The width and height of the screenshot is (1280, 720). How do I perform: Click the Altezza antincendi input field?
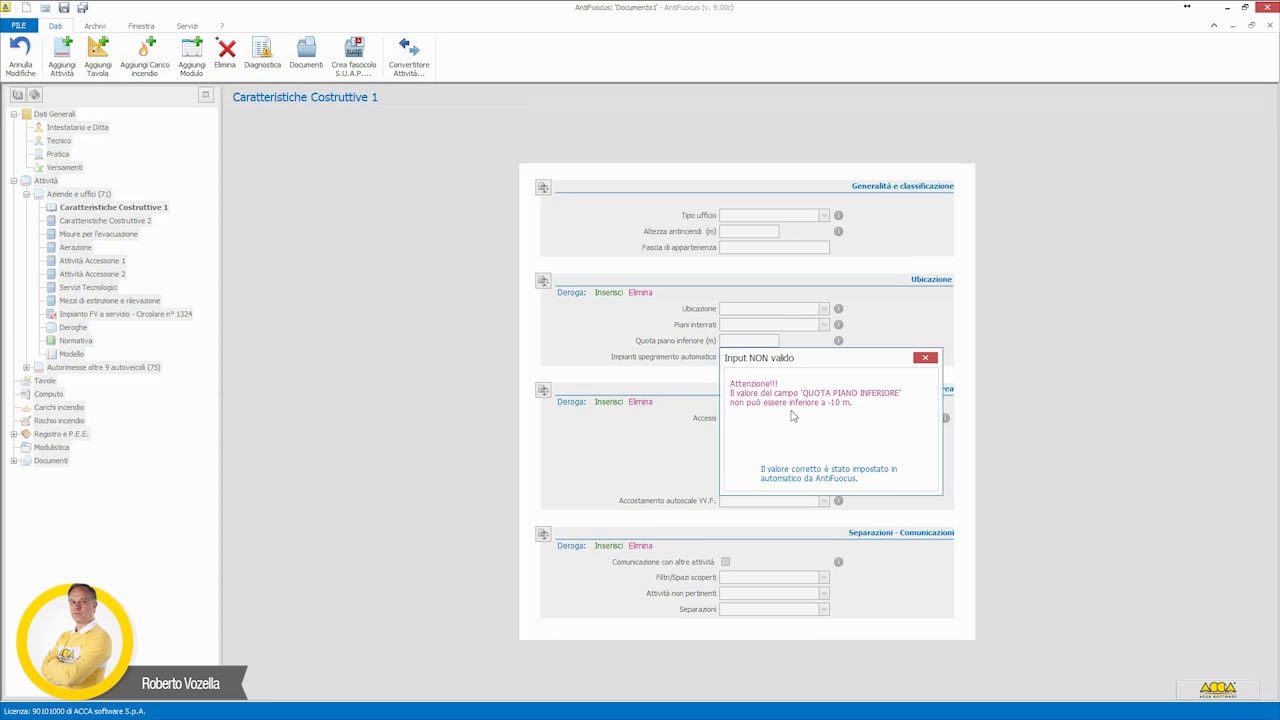(x=749, y=231)
